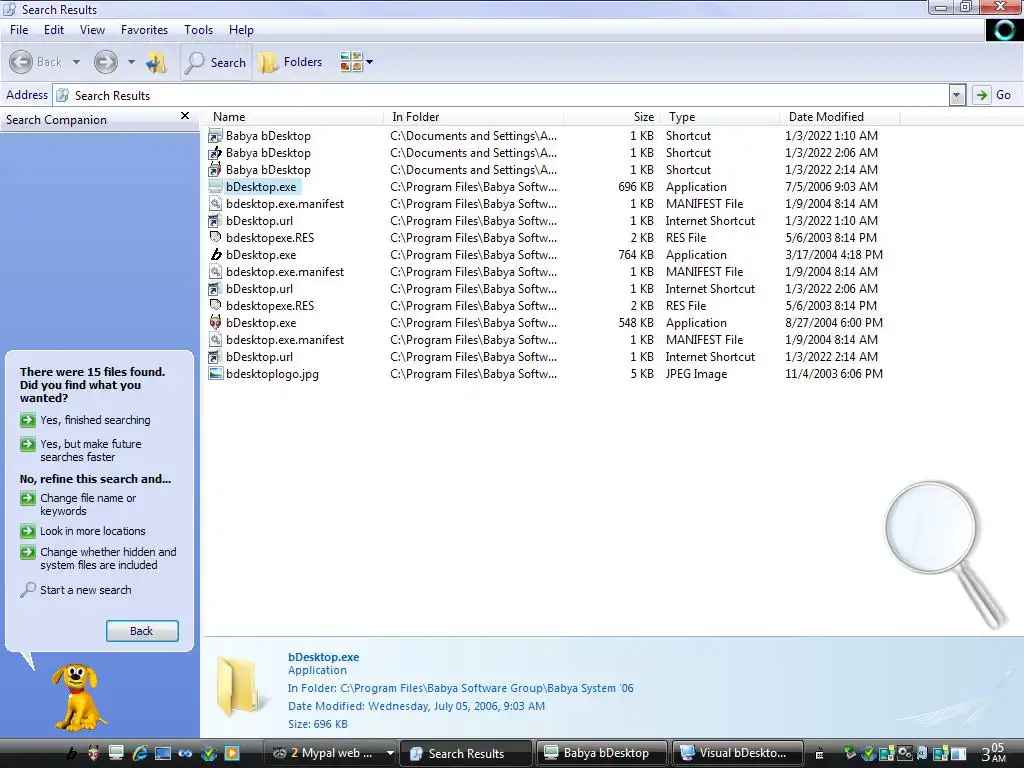This screenshot has width=1024, height=768.
Task: Open the Edit menu
Action: [54, 30]
